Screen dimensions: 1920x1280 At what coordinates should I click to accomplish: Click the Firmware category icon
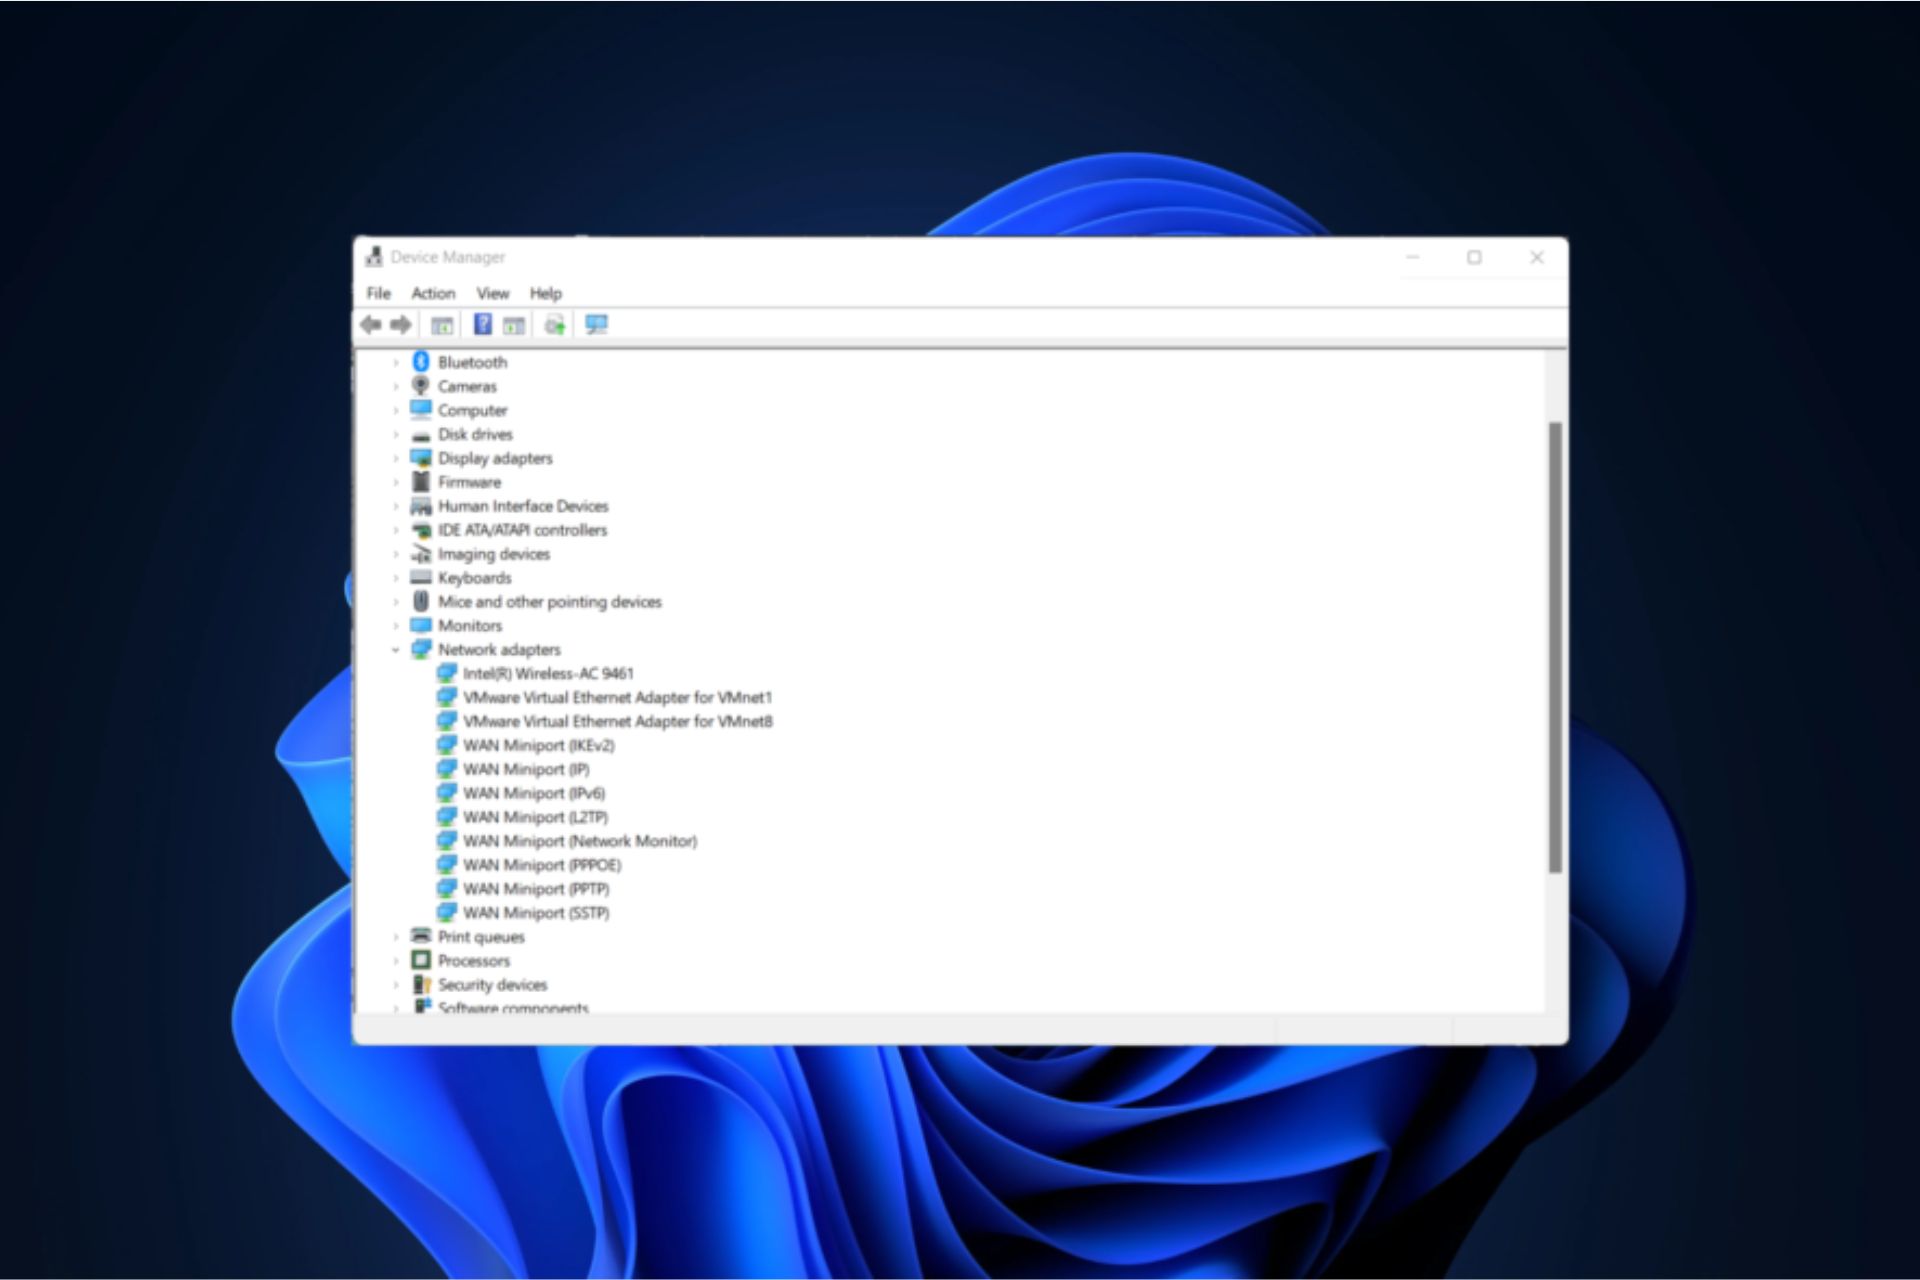point(421,482)
